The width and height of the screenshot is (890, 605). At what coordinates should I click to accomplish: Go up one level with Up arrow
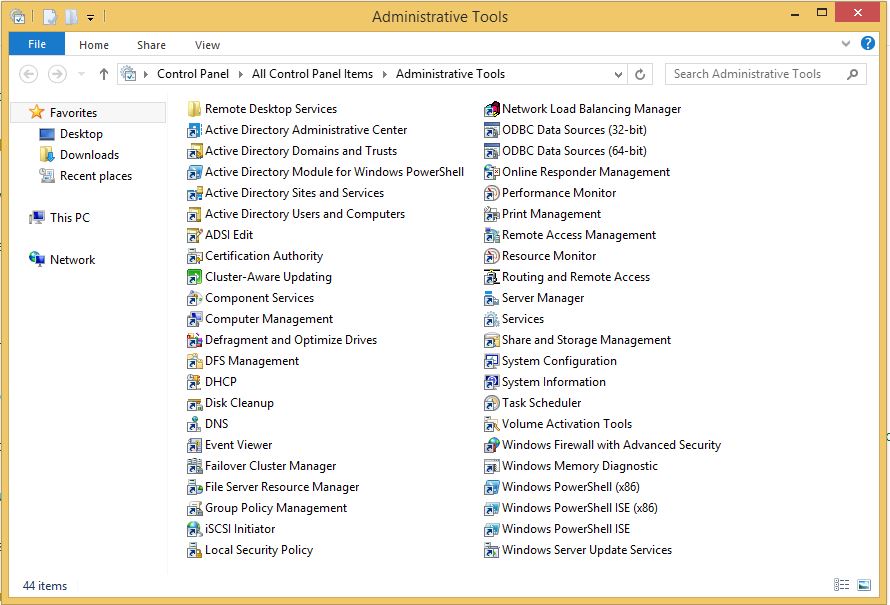tap(104, 74)
